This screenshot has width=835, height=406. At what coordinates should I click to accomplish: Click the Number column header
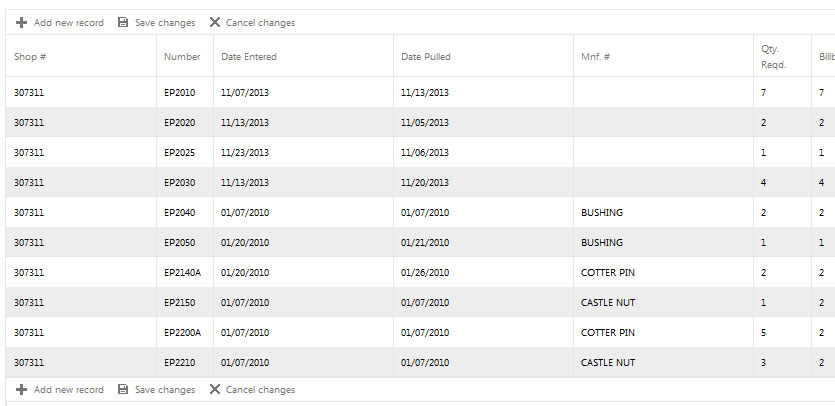pyautogui.click(x=182, y=57)
